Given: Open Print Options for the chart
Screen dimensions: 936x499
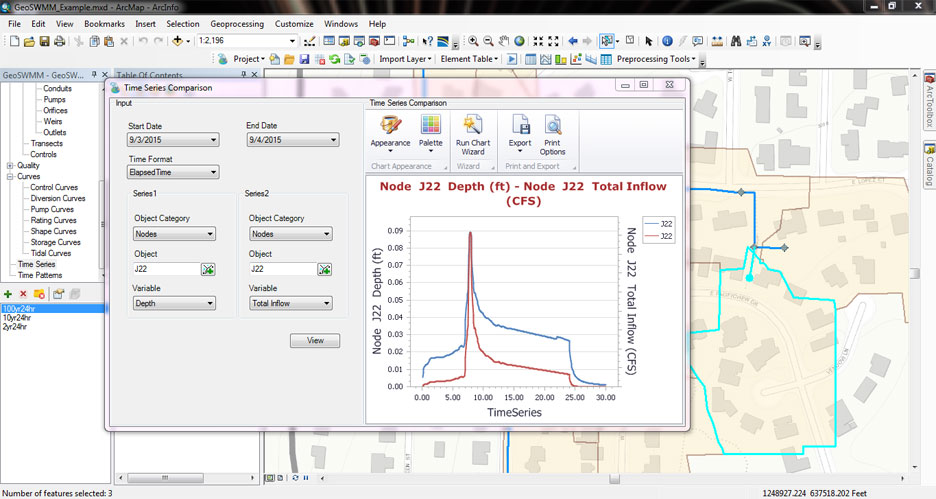Looking at the screenshot, I should click(553, 126).
